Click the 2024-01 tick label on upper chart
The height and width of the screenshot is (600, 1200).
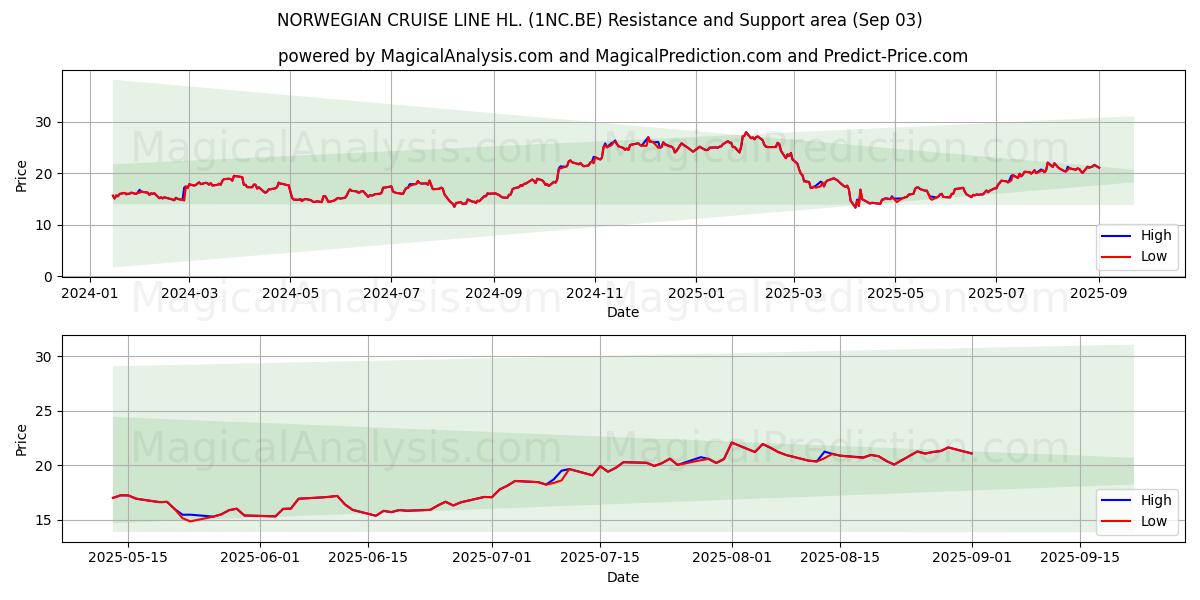[91, 294]
